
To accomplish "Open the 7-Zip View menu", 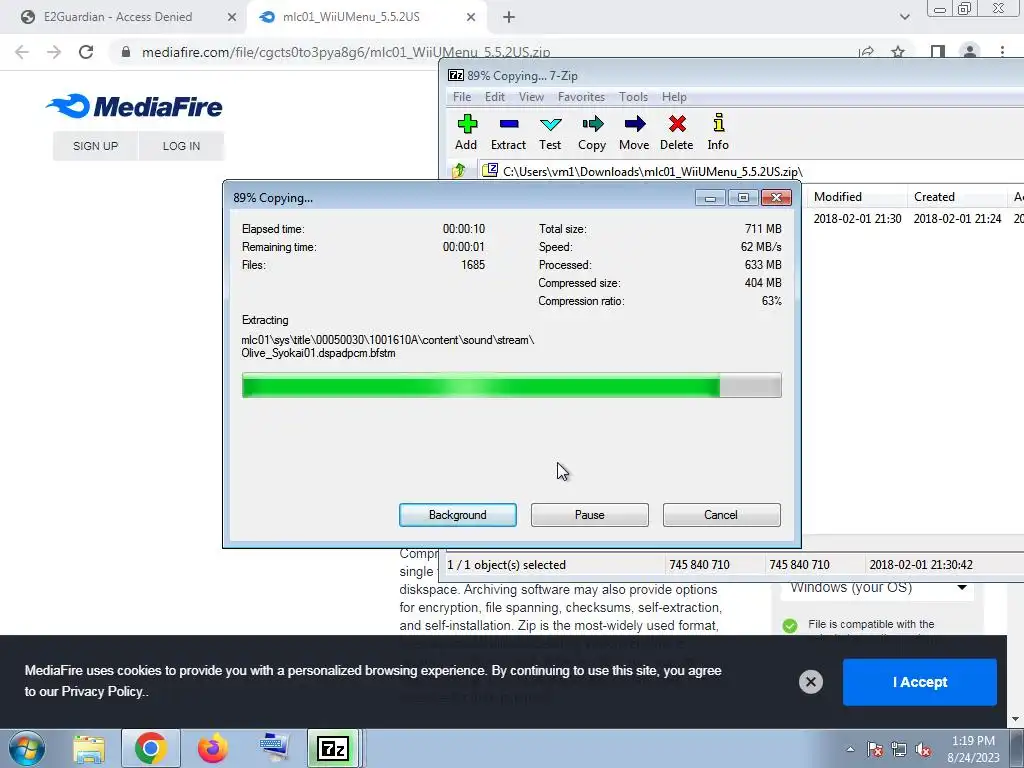I will (531, 97).
